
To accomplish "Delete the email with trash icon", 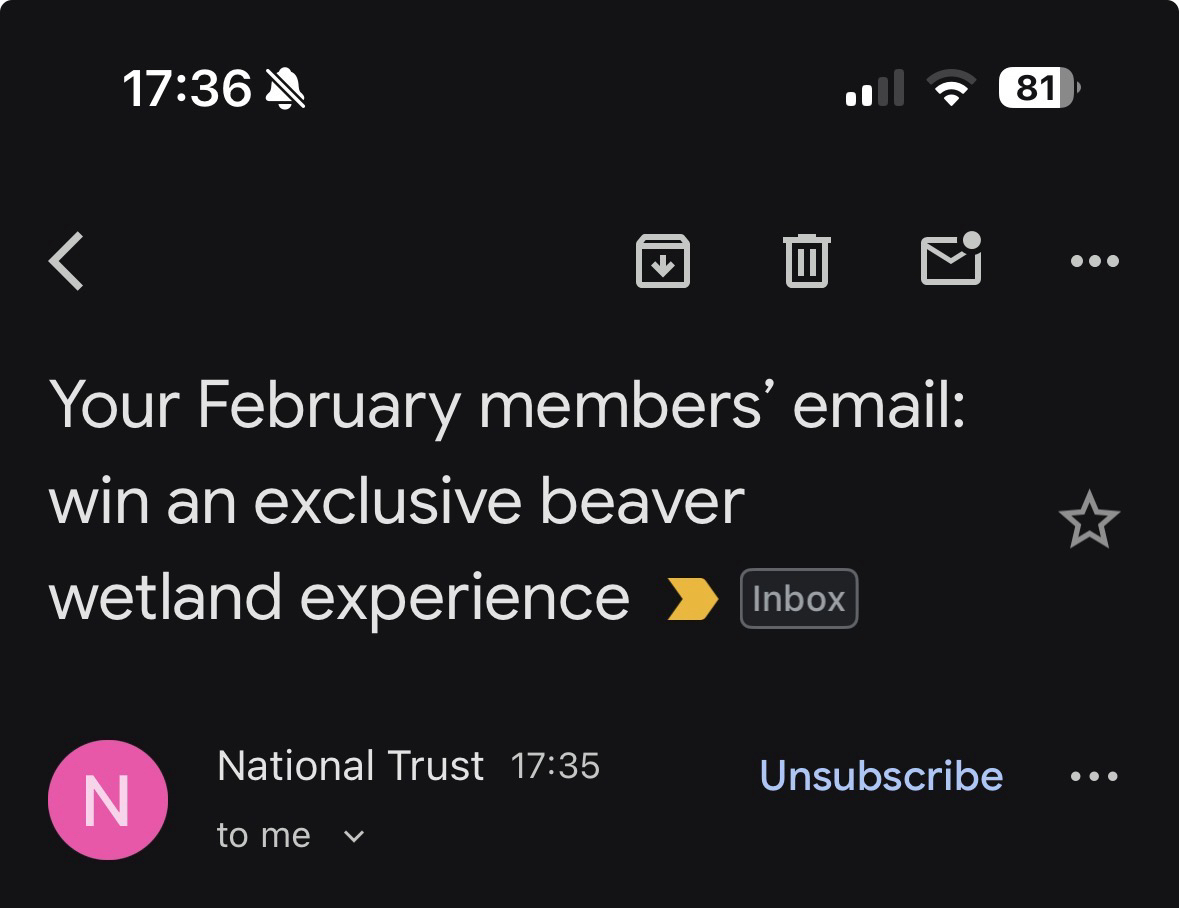I will pyautogui.click(x=806, y=261).
